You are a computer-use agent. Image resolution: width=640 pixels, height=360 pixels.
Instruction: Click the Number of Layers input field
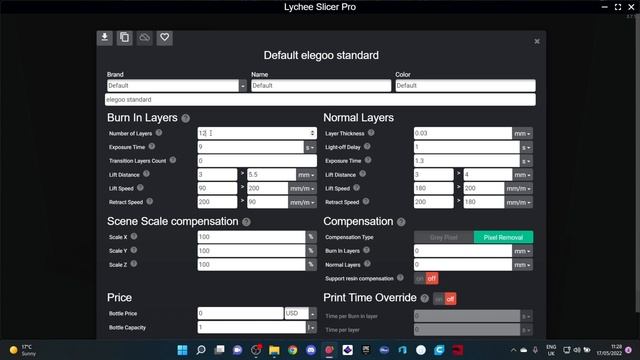(257, 133)
